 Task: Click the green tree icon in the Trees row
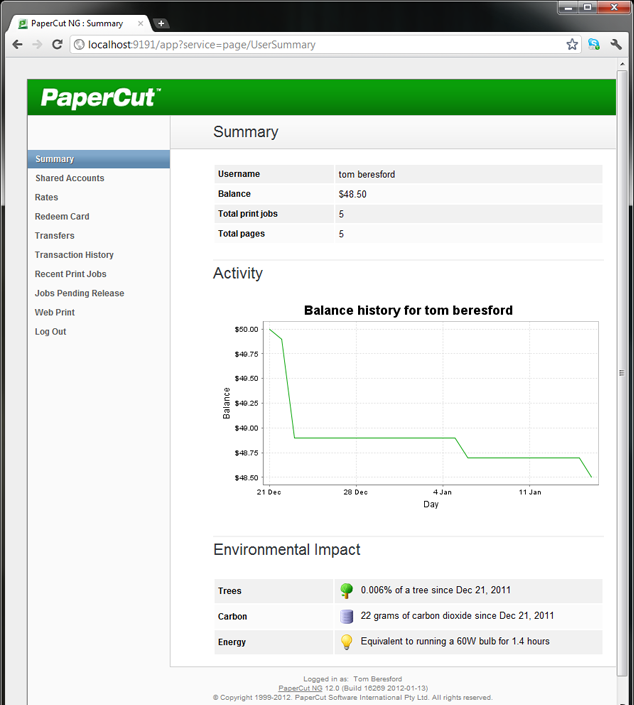point(347,591)
